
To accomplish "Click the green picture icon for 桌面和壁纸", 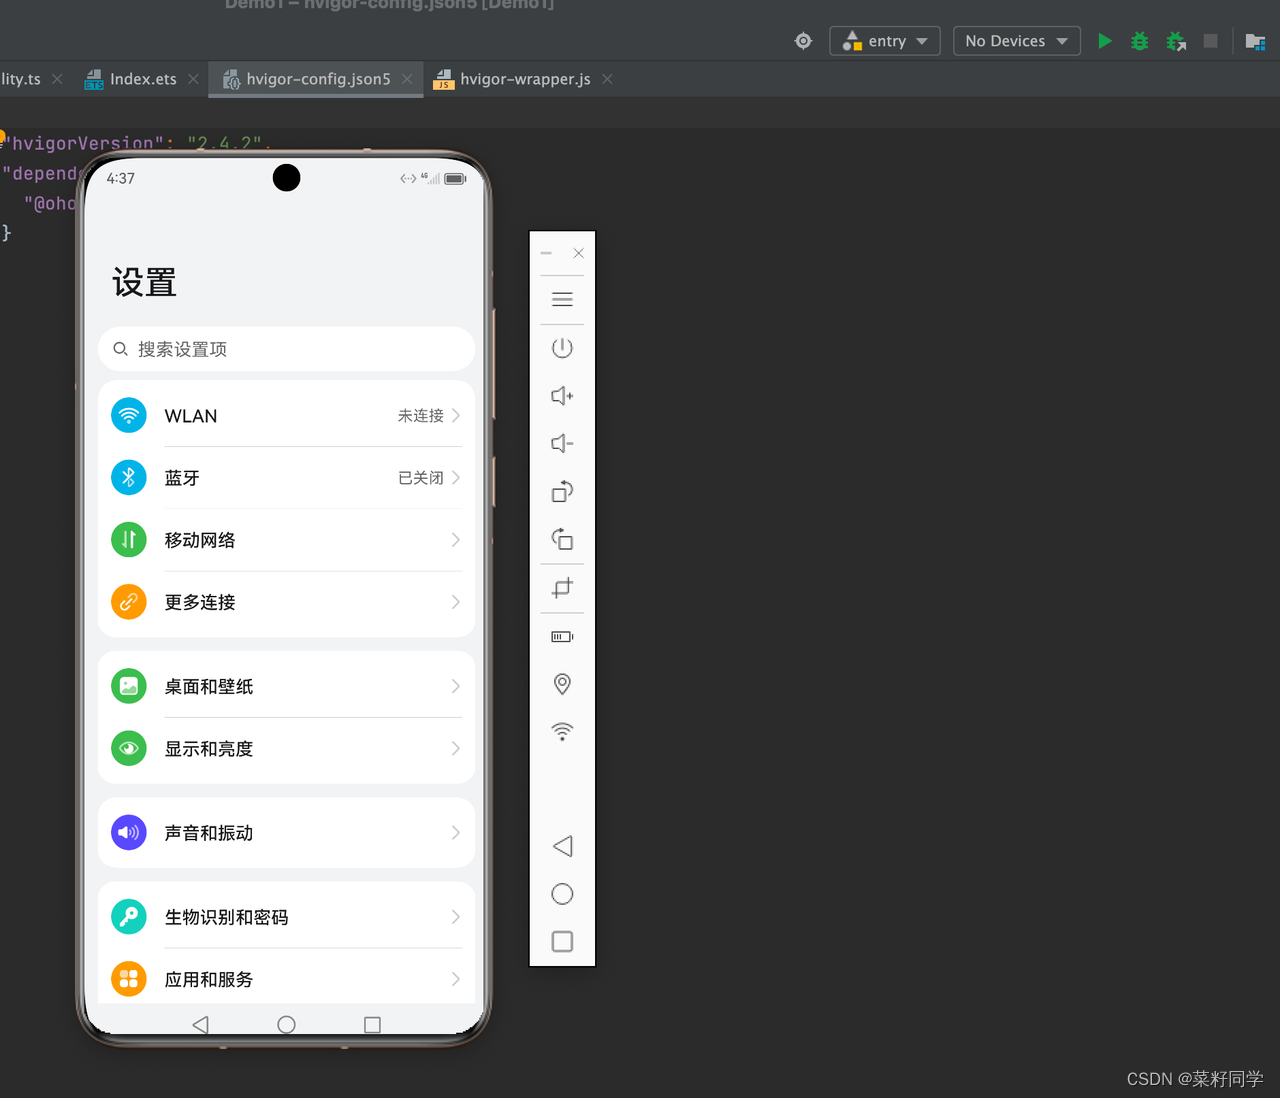I will (x=129, y=686).
